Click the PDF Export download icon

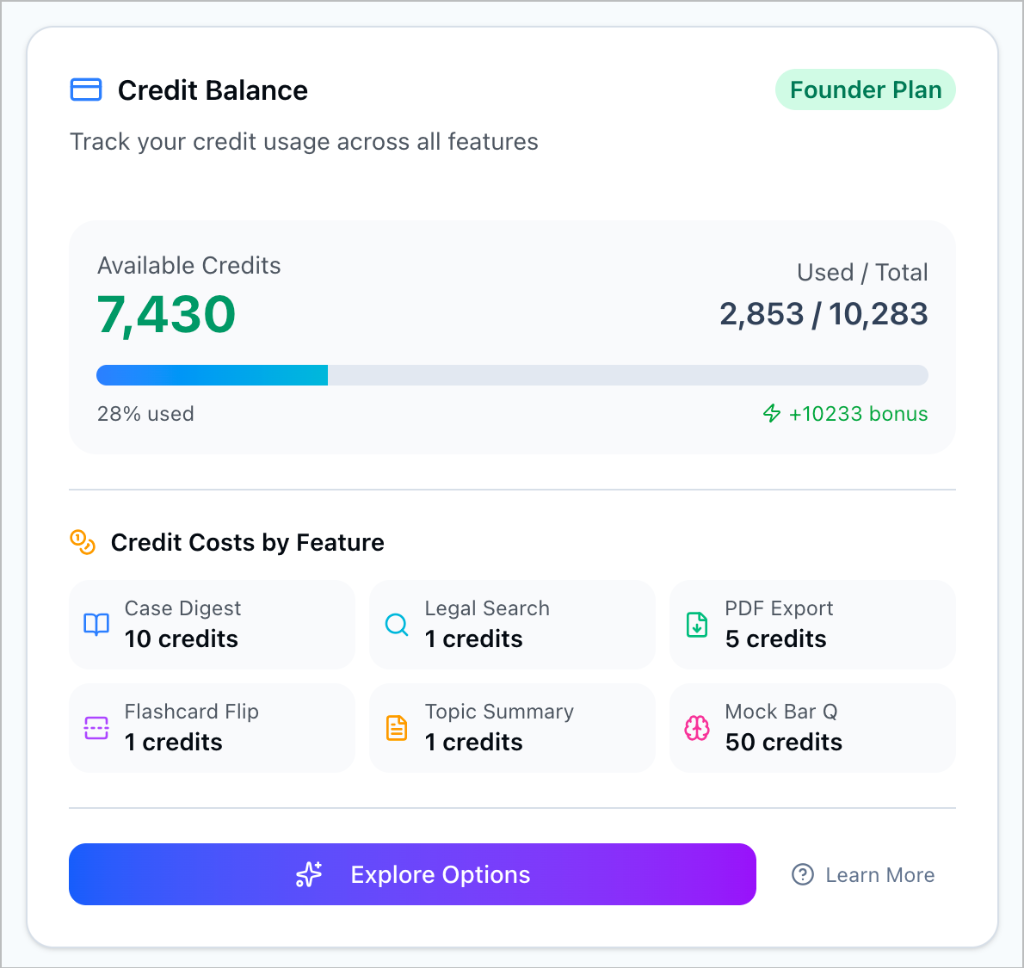pos(697,625)
